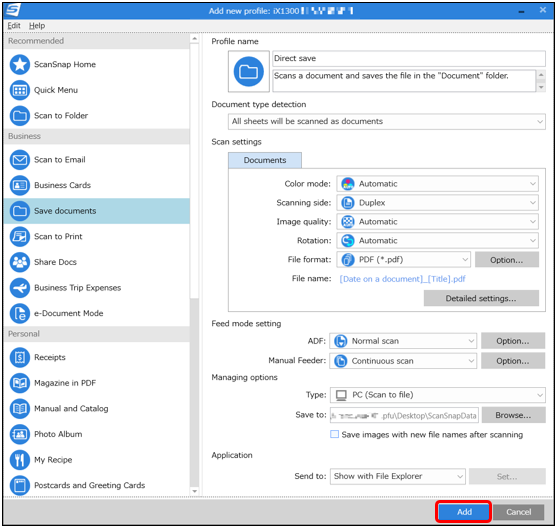Screen dimensions: 559x530
Task: Expand the Scanning side Duplex dropdown
Action: [x=437, y=203]
